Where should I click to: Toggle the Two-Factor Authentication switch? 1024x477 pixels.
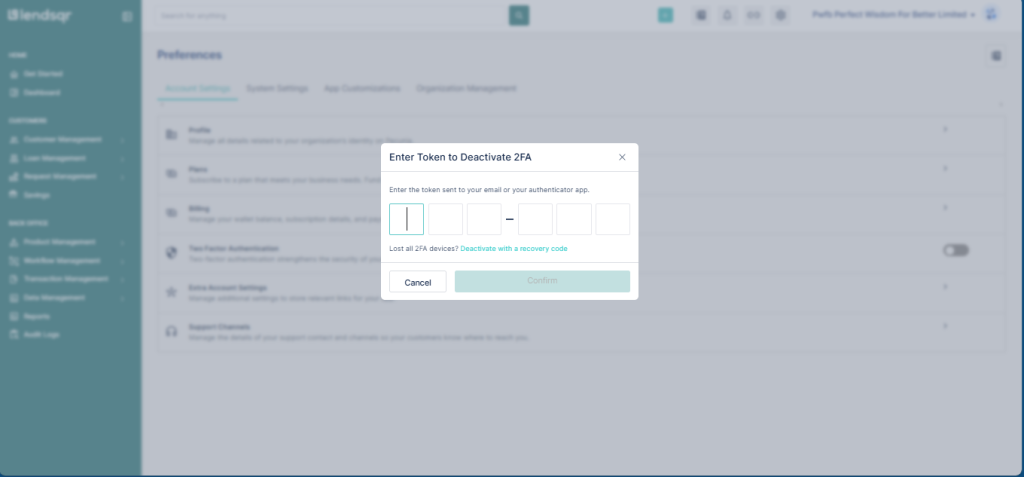[x=955, y=250]
